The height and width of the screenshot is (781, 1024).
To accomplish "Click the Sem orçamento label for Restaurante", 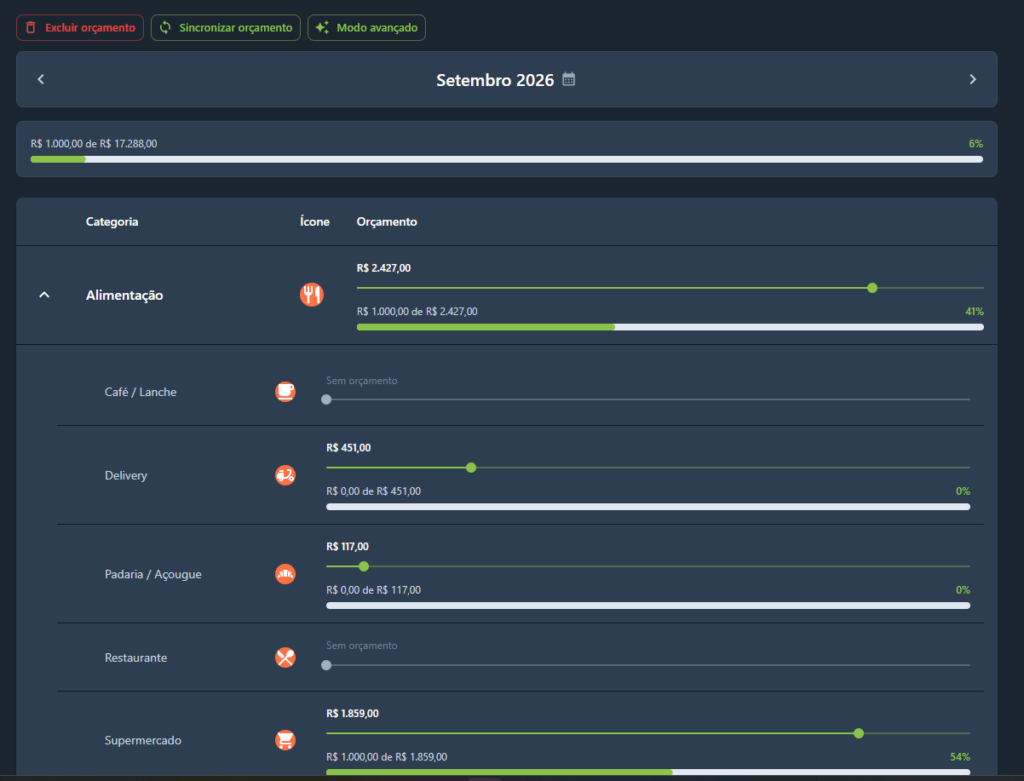I will pyautogui.click(x=361, y=646).
